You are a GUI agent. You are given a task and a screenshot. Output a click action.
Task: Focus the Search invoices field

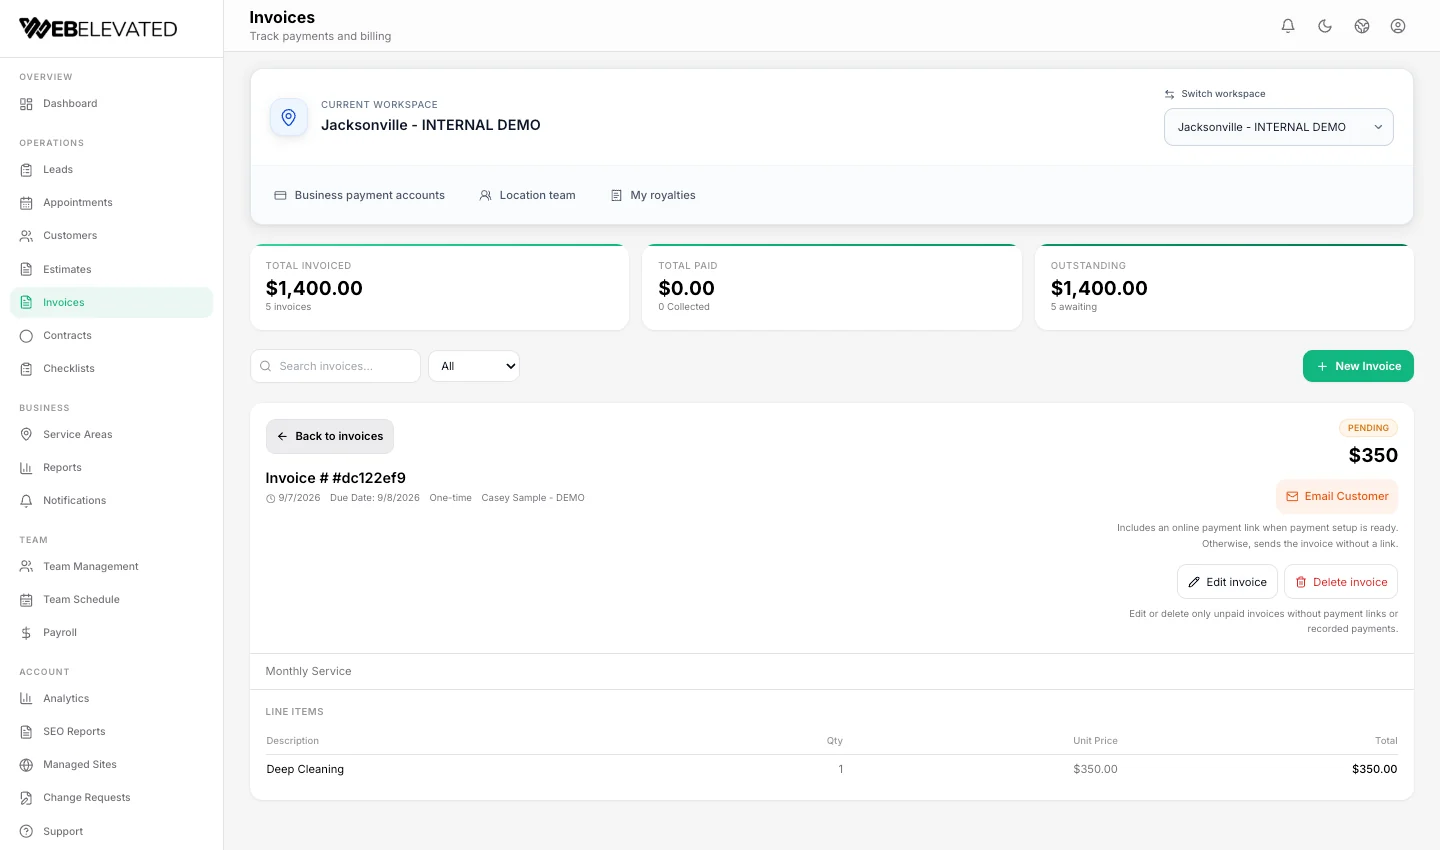point(335,366)
